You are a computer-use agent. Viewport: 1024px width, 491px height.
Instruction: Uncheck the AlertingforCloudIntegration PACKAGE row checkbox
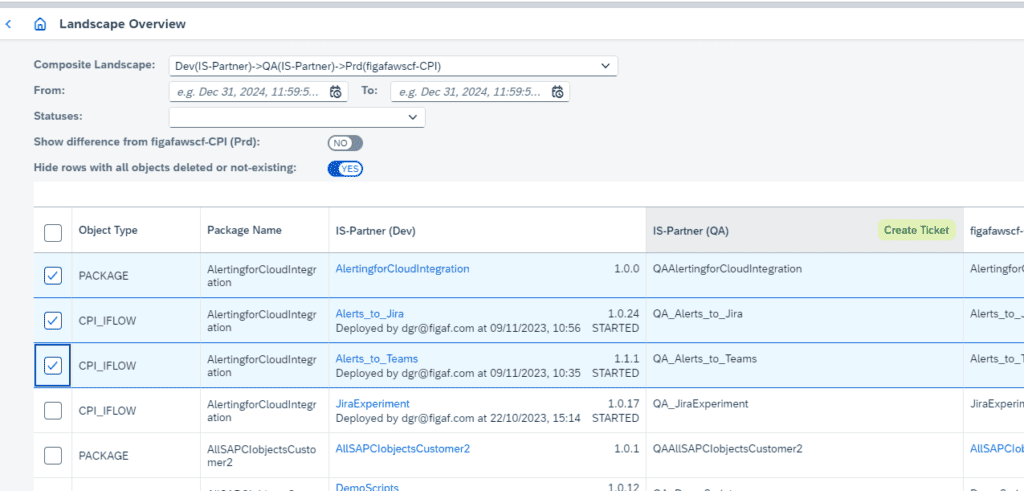click(x=53, y=276)
